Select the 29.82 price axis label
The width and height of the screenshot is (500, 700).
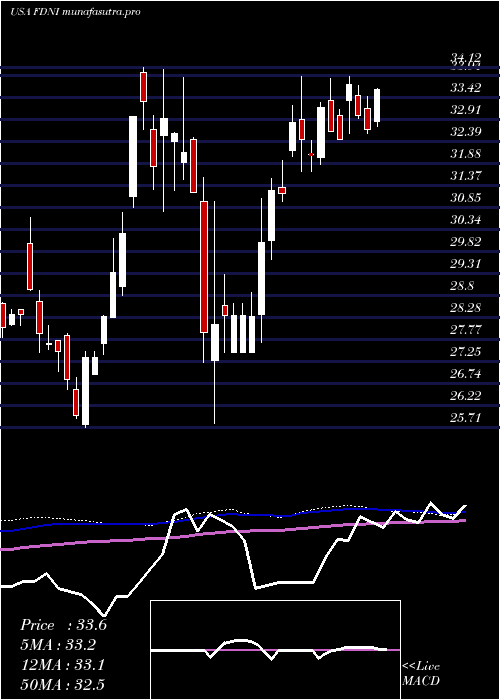466,242
